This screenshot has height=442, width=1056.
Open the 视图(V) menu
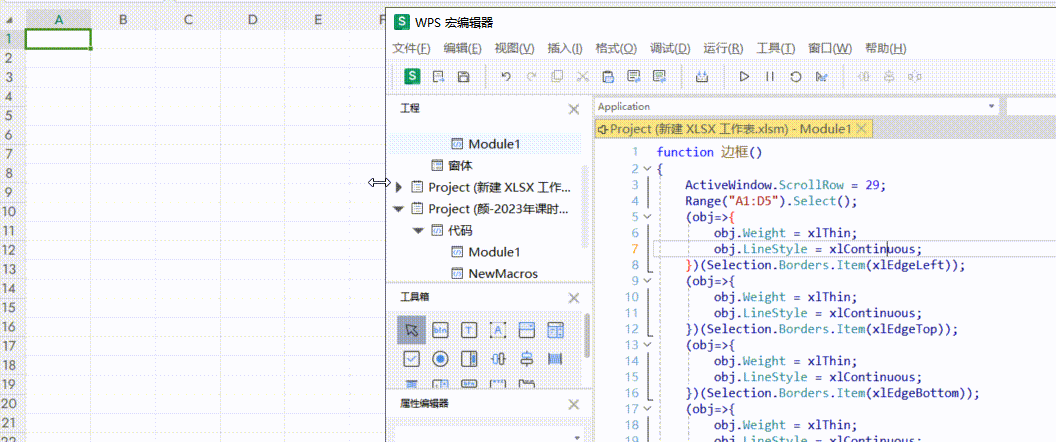point(515,49)
